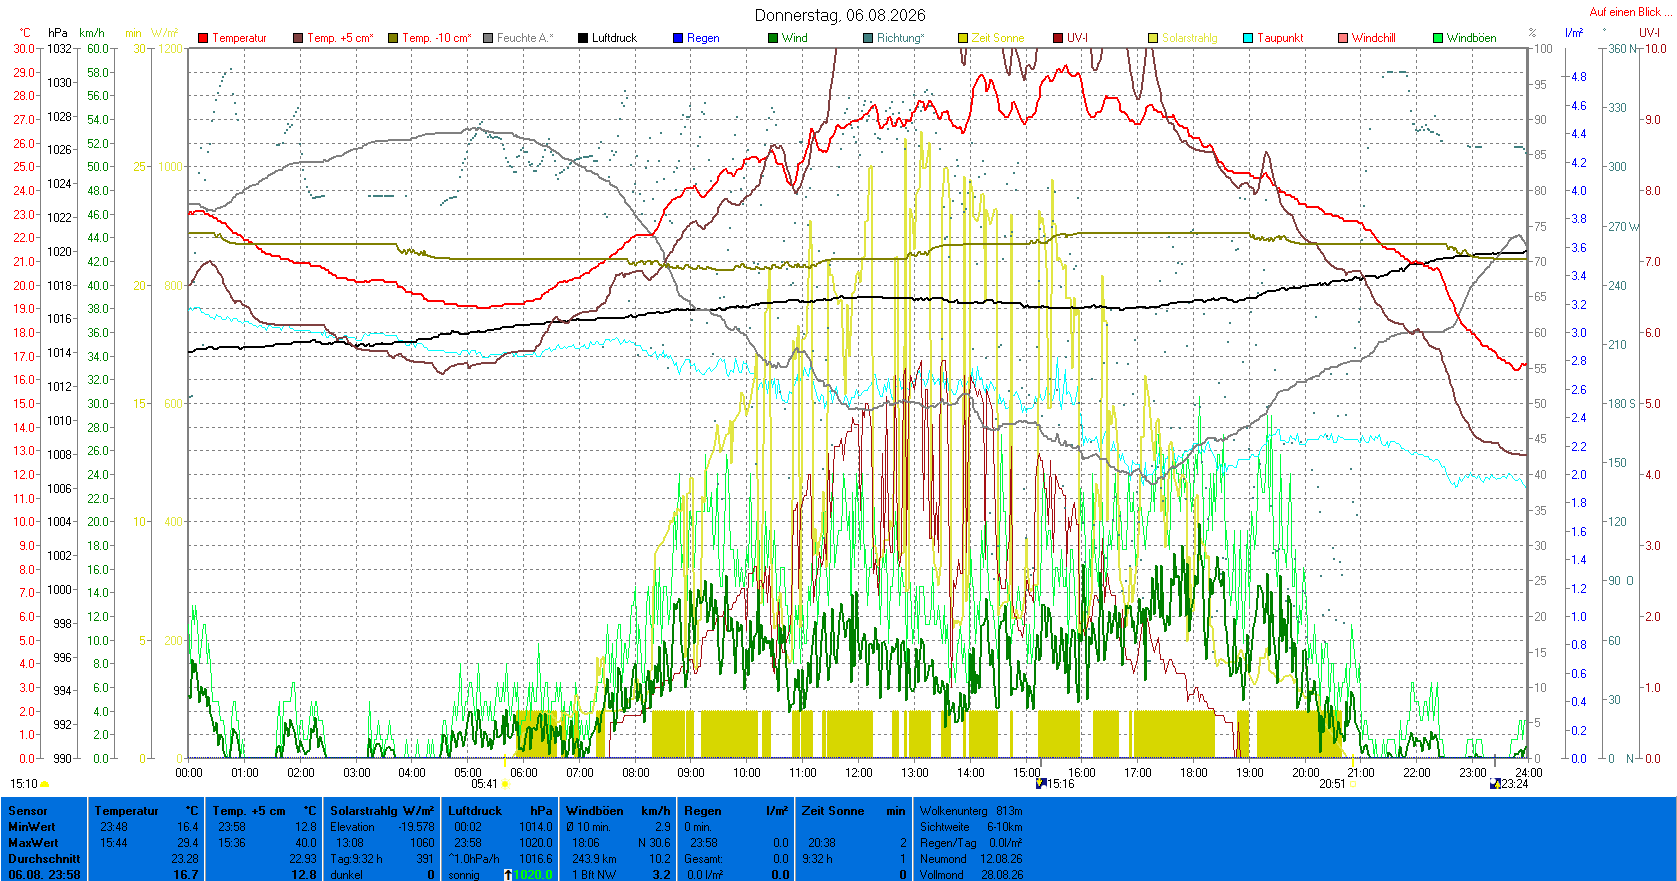Image resolution: width=1677 pixels, height=881 pixels.
Task: Click the 'Vollmond 28.08.26' entry
Action: coord(971,875)
